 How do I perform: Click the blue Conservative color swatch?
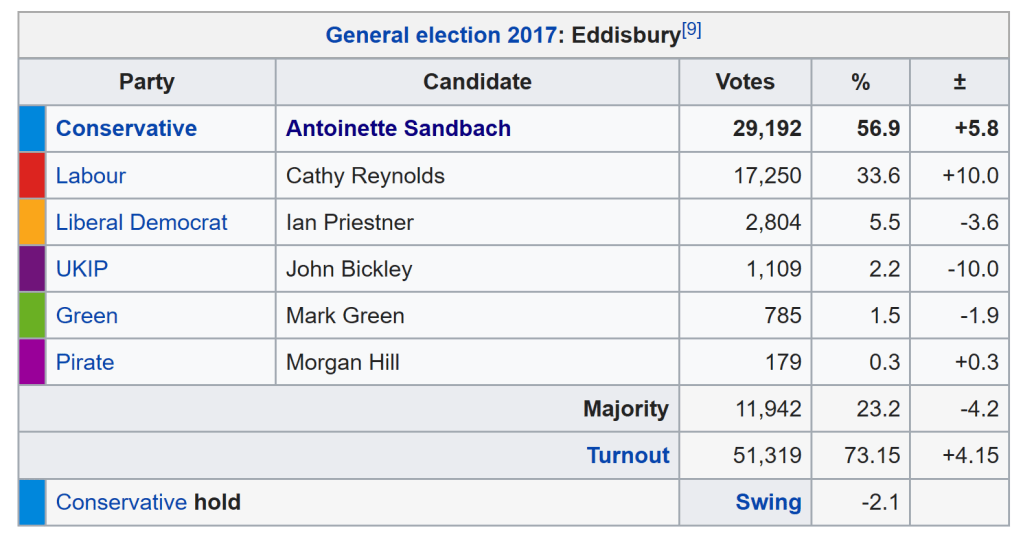click(x=32, y=129)
